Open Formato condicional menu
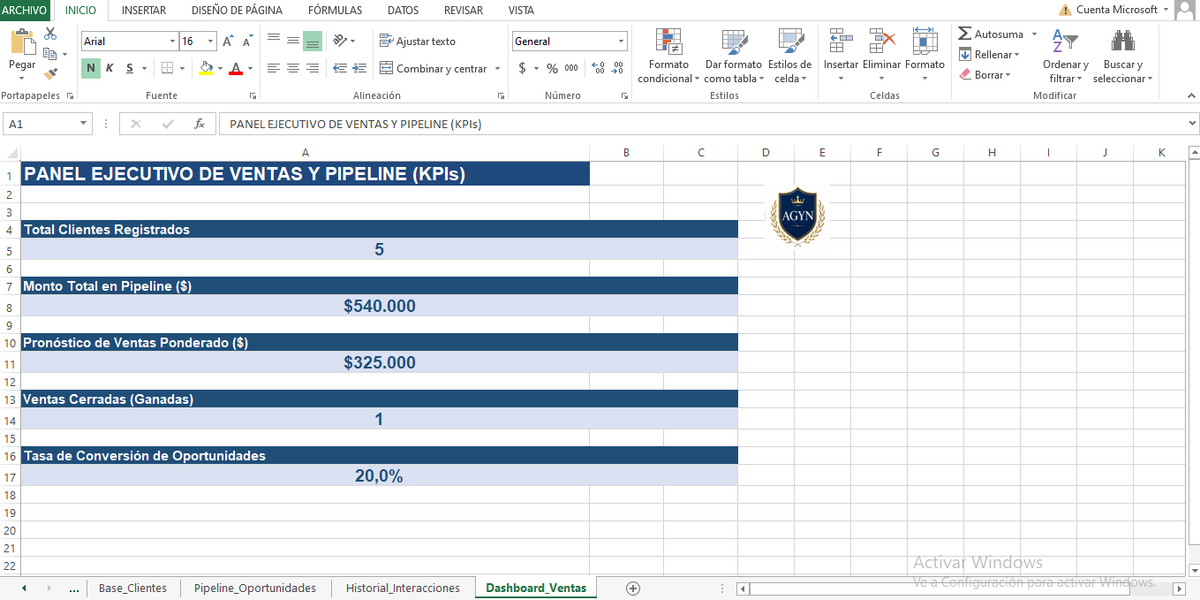Image resolution: width=1200 pixels, height=600 pixels. pyautogui.click(x=669, y=55)
